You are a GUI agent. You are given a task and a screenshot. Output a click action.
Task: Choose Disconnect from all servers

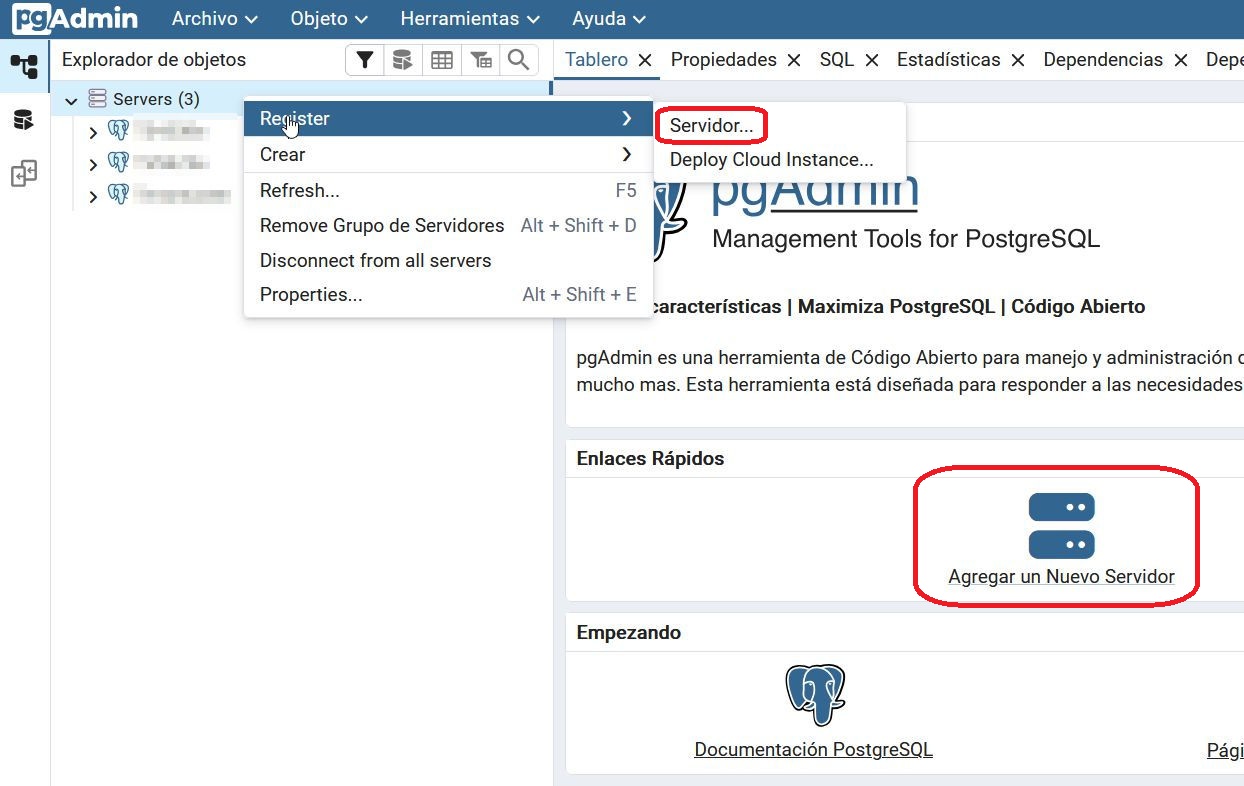pos(375,260)
